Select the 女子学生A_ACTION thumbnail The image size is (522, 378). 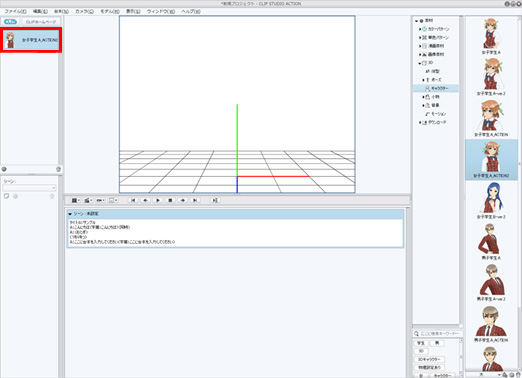pos(491,119)
